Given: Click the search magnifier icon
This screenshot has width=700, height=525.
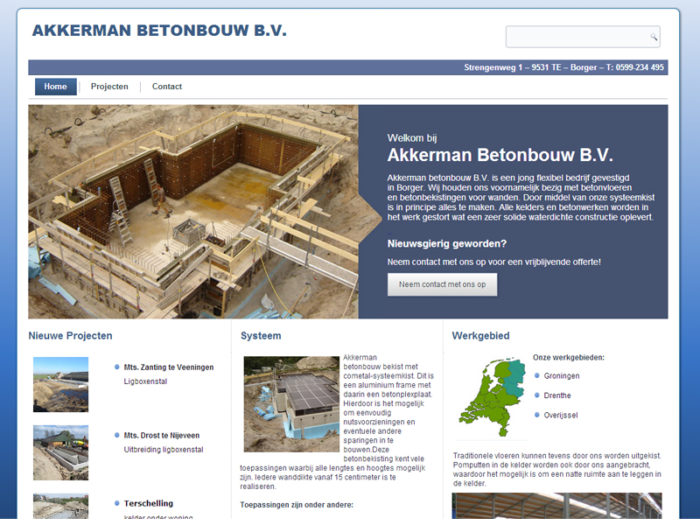Looking at the screenshot, I should [653, 37].
